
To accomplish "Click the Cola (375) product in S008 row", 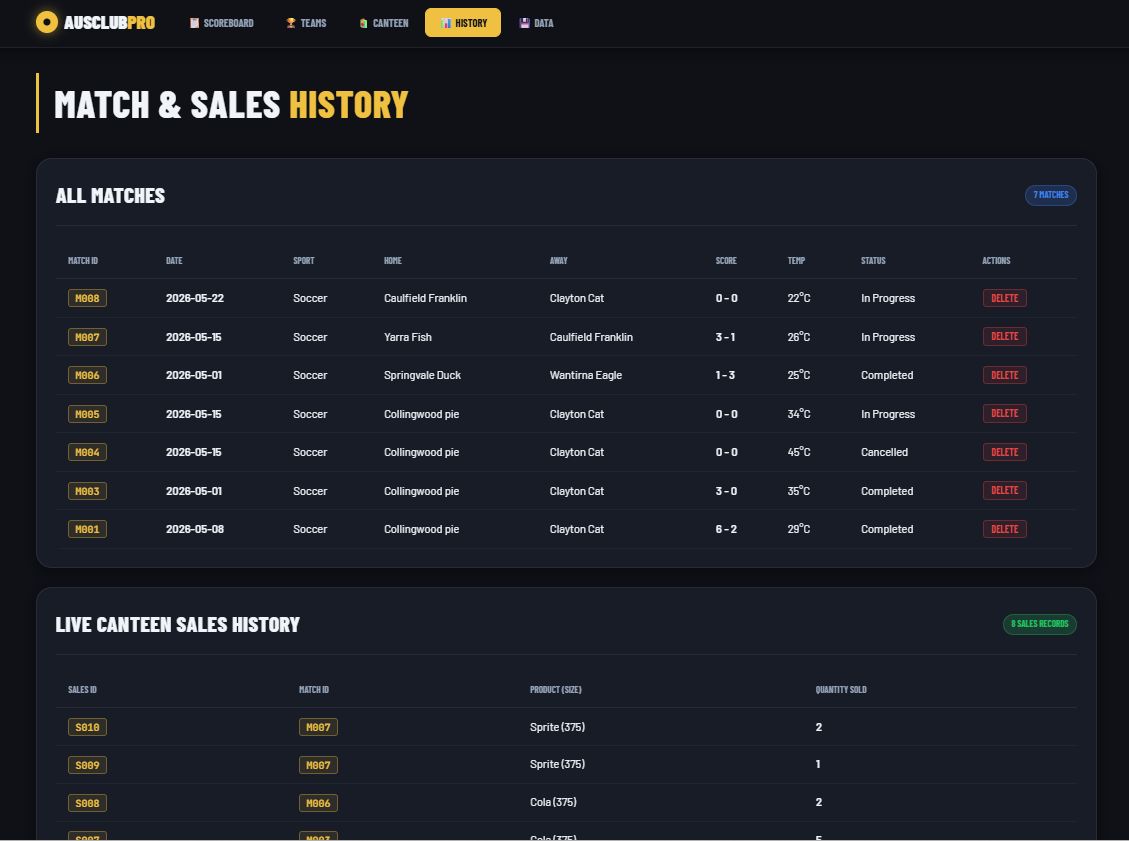I will [x=553, y=802].
